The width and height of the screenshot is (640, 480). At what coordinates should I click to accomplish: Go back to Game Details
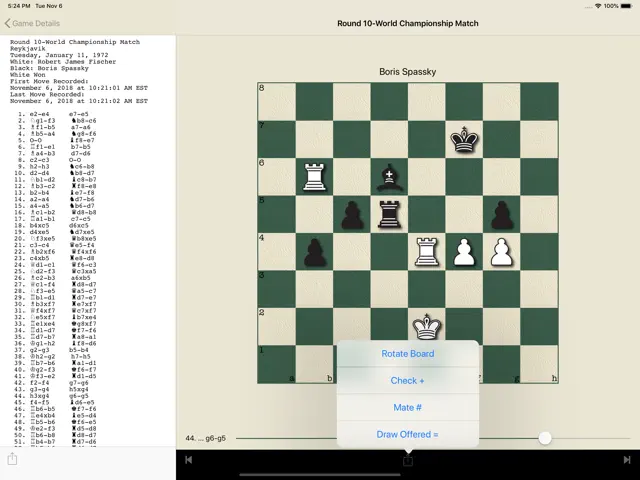click(32, 23)
